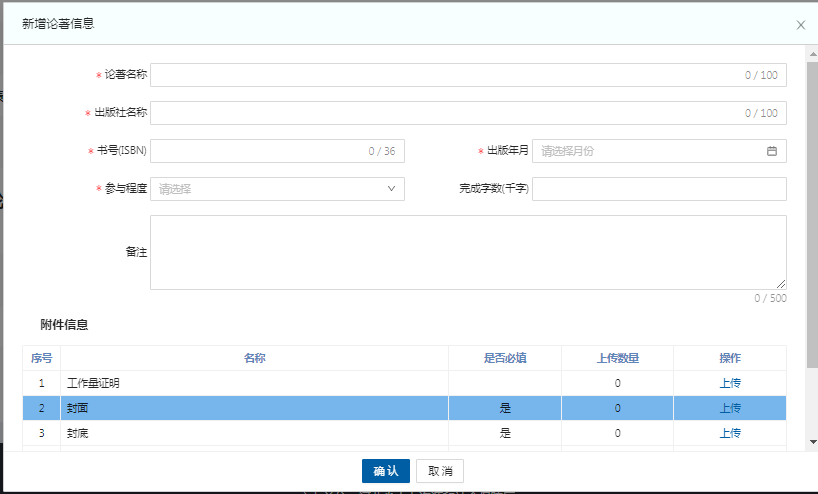The image size is (818, 494).
Task: Click the 是否必填 column header
Action: click(505, 358)
